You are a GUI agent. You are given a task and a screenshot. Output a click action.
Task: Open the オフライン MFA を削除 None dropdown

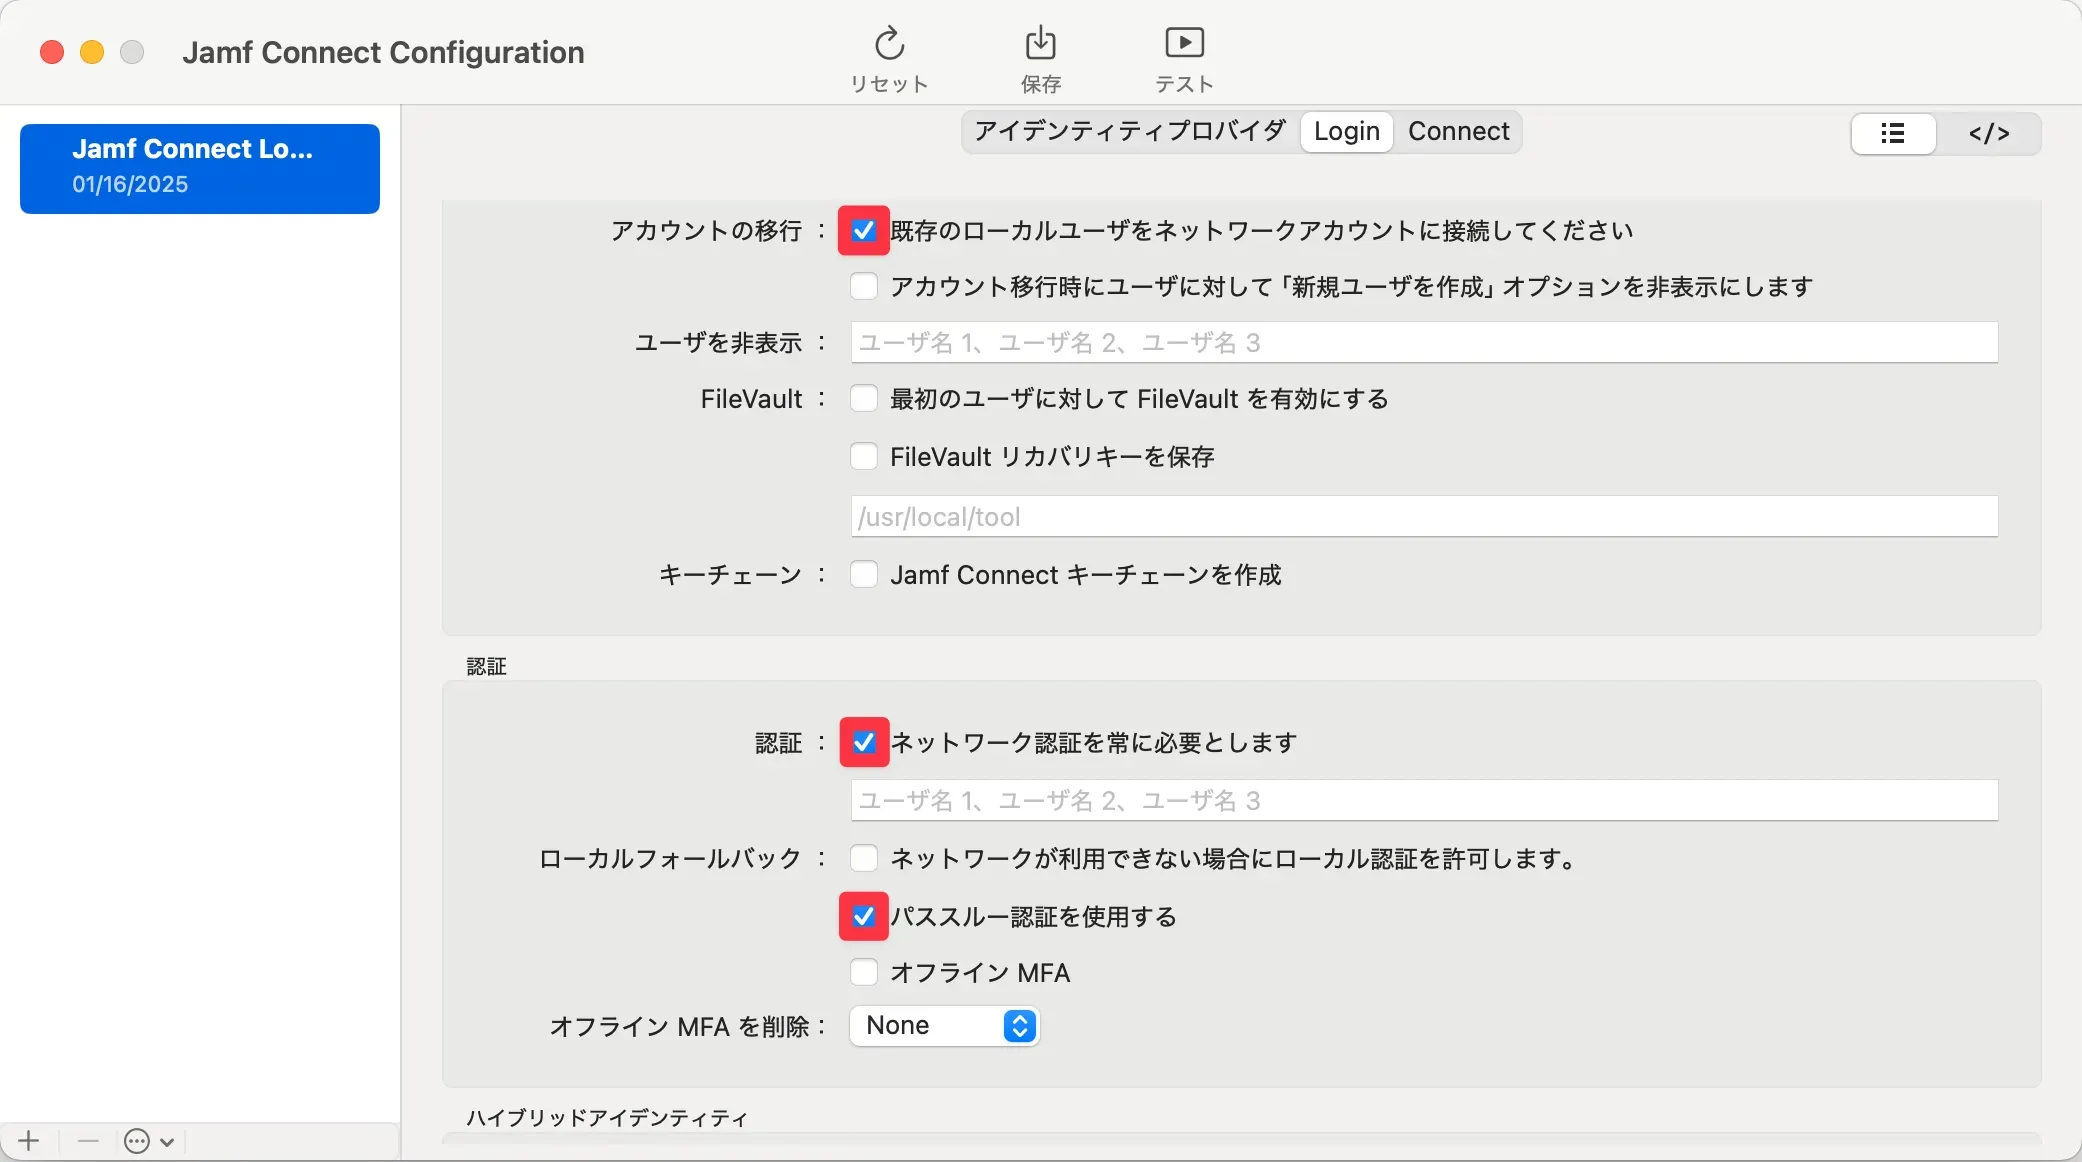[x=944, y=1026]
